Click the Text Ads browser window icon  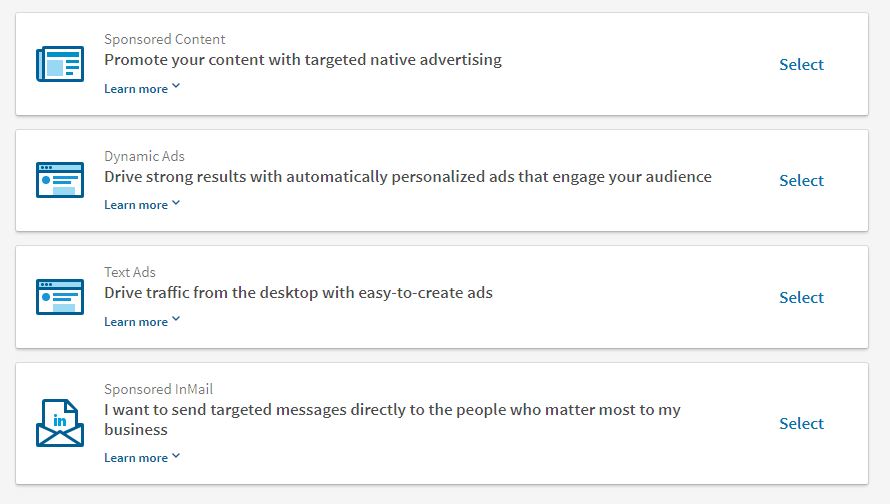tap(60, 297)
